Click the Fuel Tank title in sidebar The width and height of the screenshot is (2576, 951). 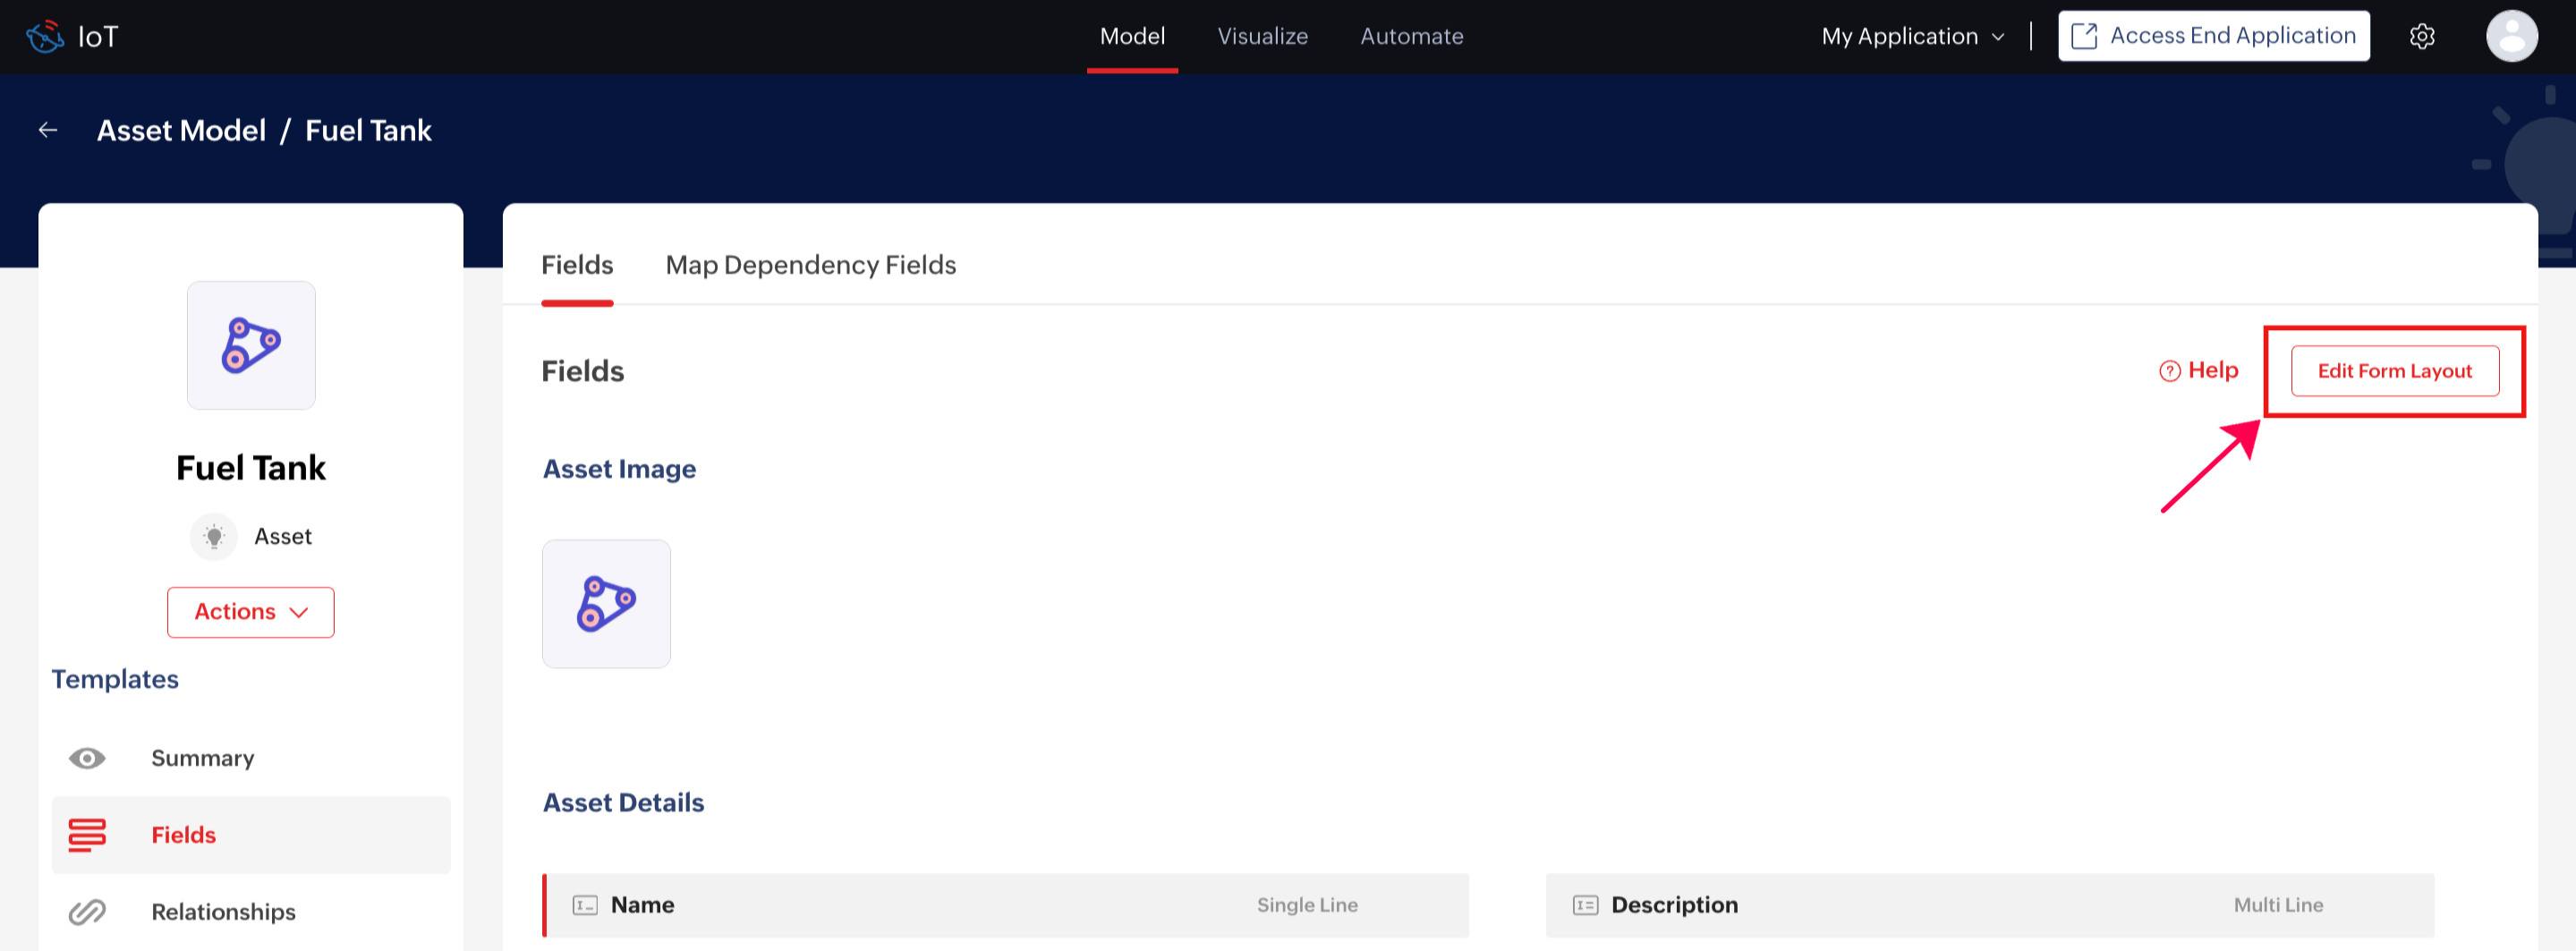[251, 468]
